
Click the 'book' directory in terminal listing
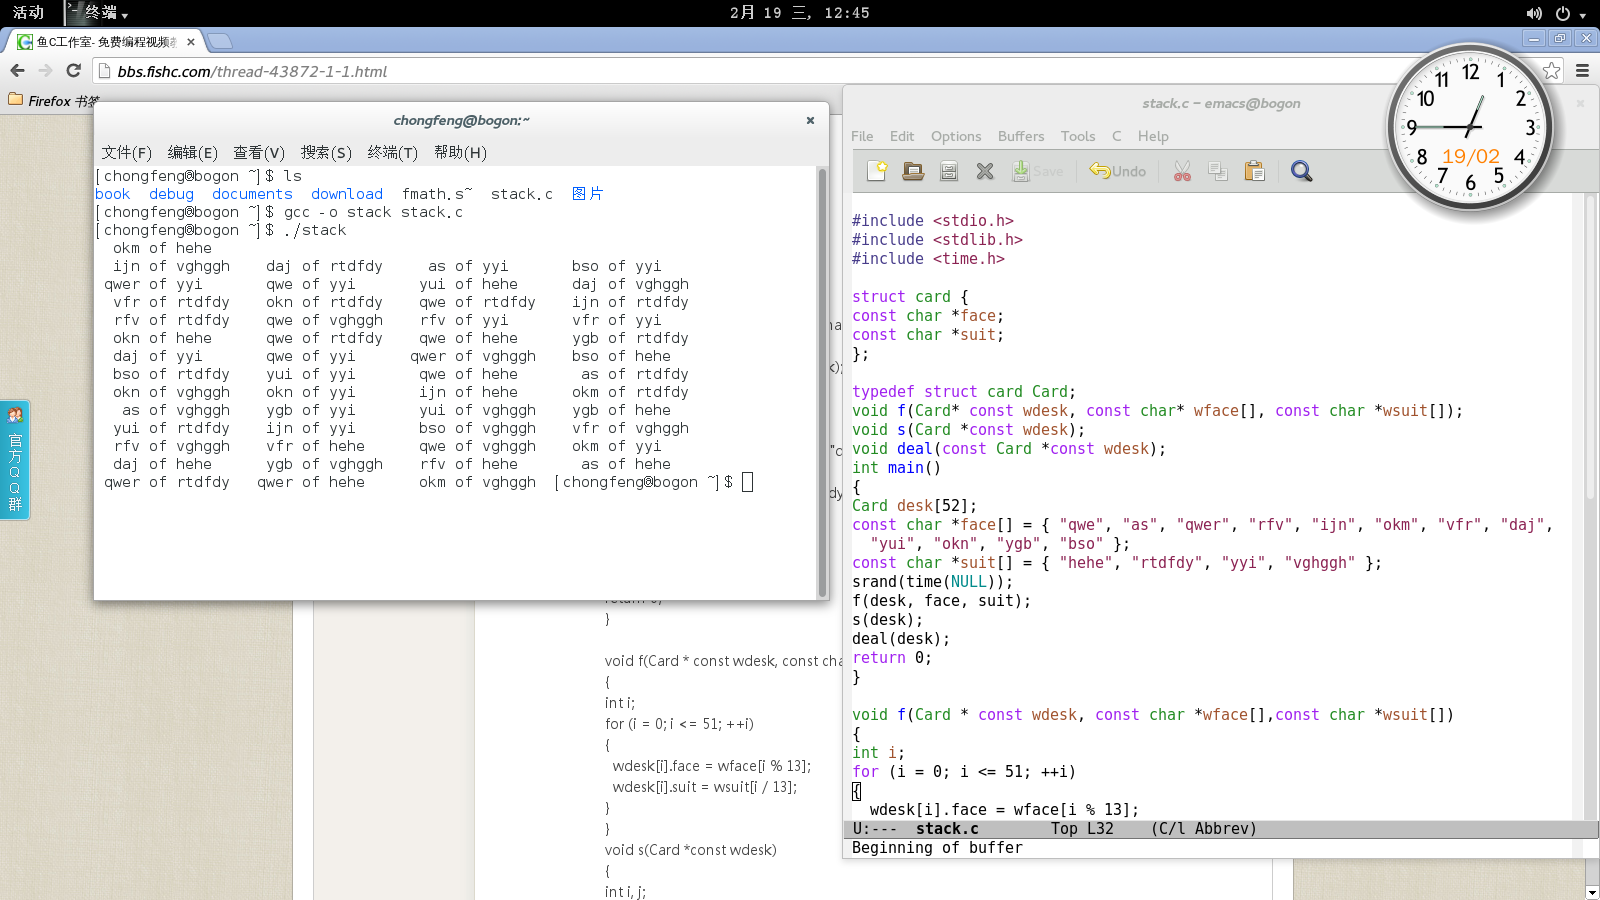113,194
